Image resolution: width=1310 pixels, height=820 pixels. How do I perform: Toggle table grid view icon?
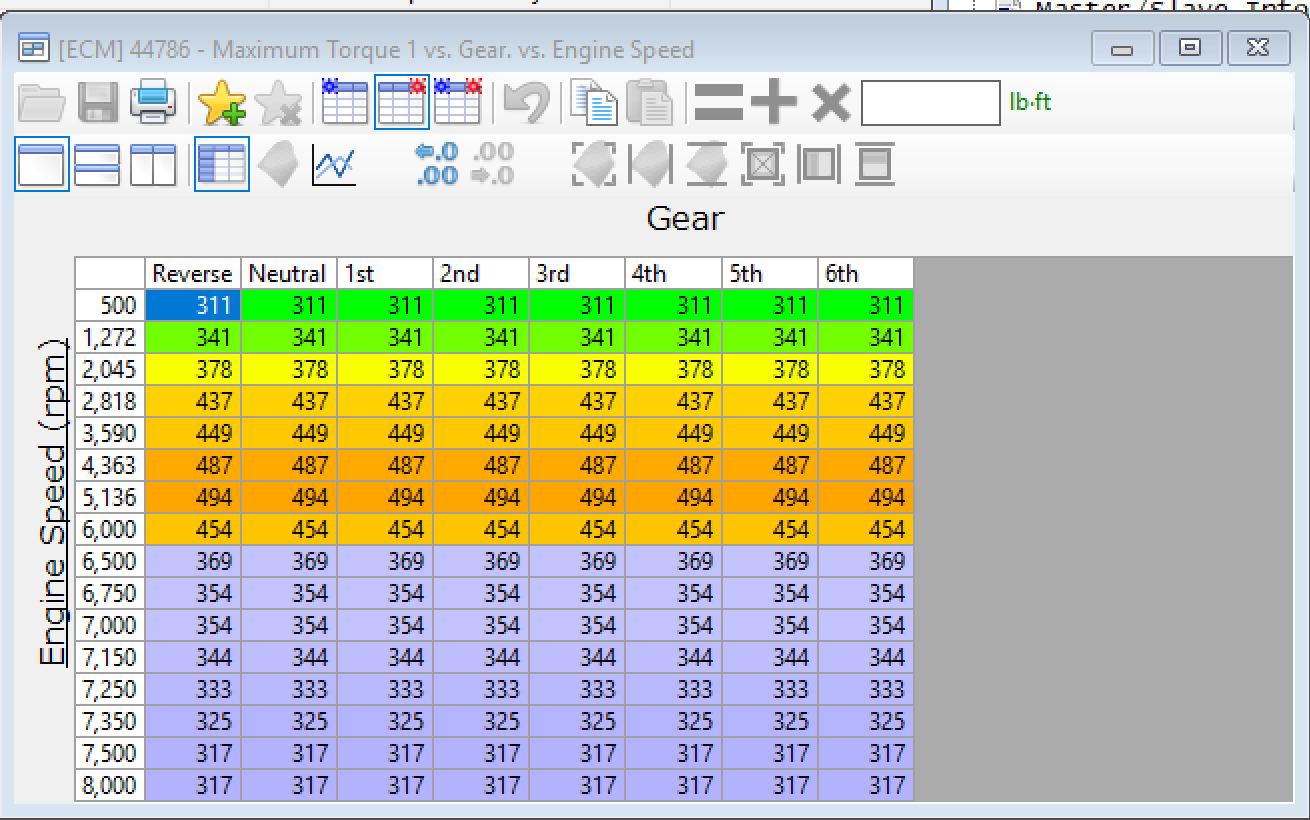pos(221,164)
